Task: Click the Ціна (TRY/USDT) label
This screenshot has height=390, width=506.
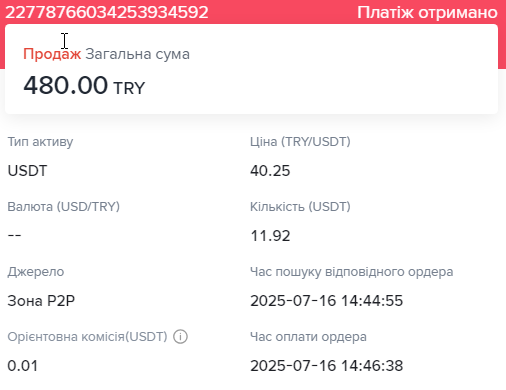Action: (x=300, y=142)
